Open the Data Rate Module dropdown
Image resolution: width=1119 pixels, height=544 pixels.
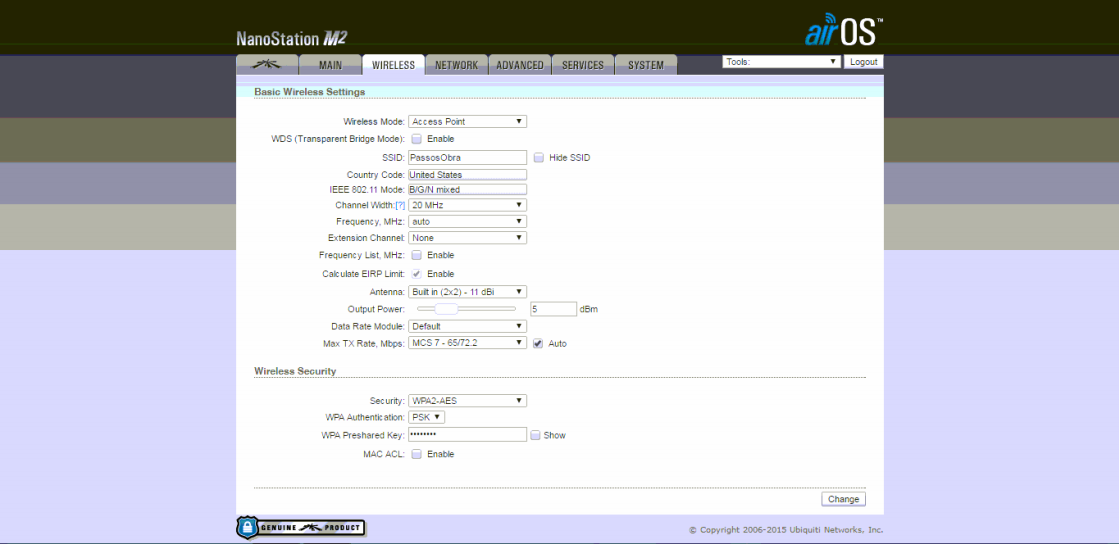tap(467, 326)
